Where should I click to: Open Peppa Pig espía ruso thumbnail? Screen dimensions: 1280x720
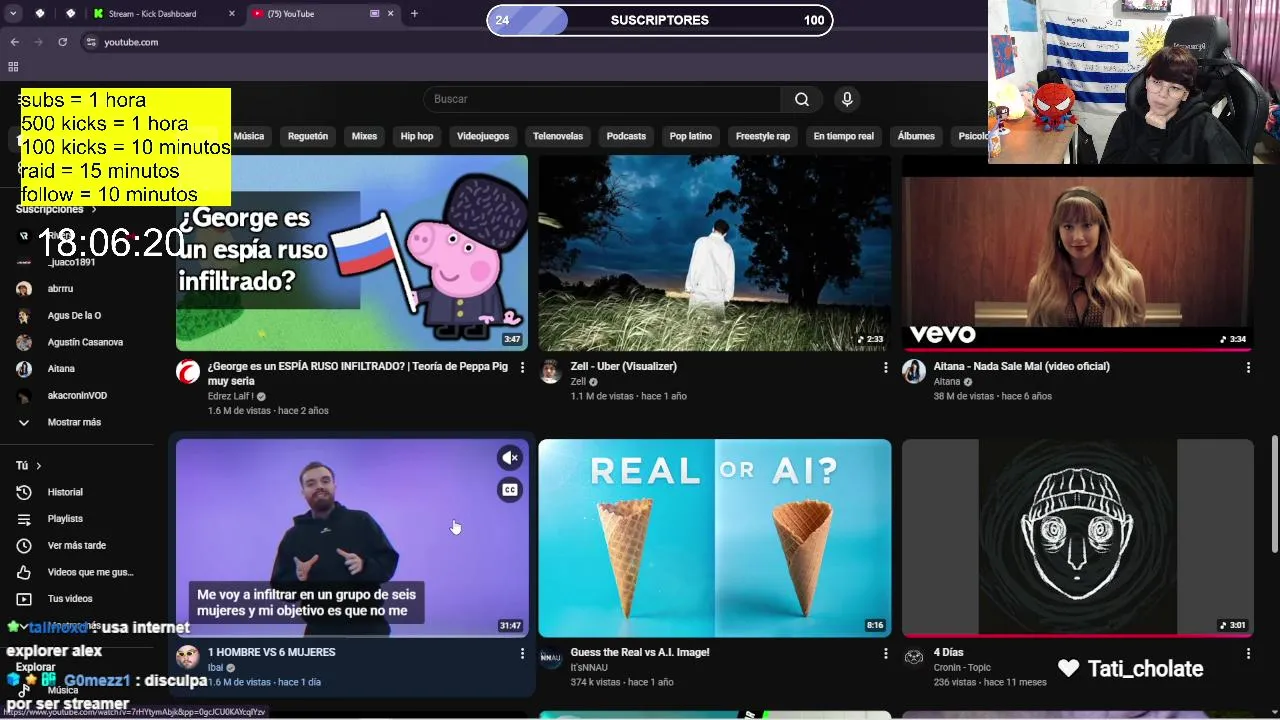click(352, 253)
